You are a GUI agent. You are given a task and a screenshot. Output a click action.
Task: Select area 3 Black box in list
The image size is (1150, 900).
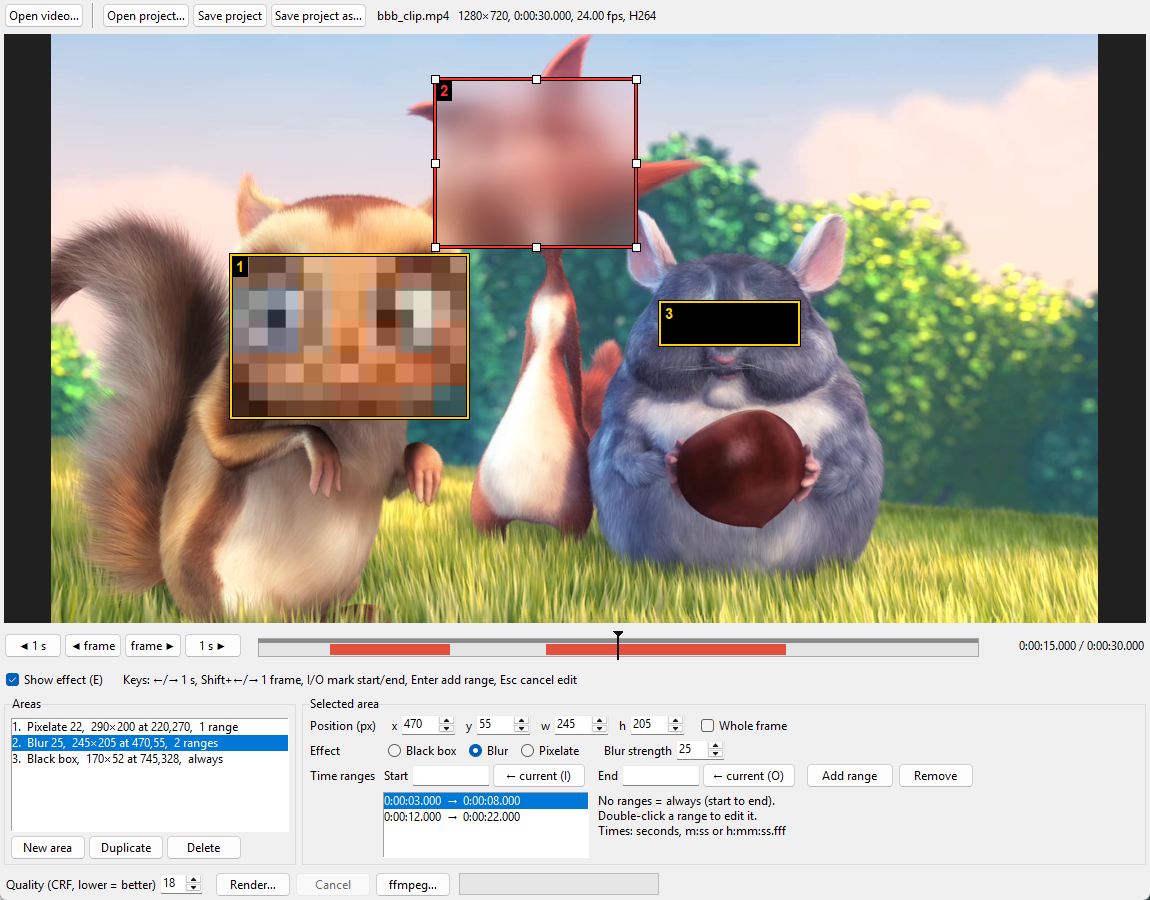point(150,759)
